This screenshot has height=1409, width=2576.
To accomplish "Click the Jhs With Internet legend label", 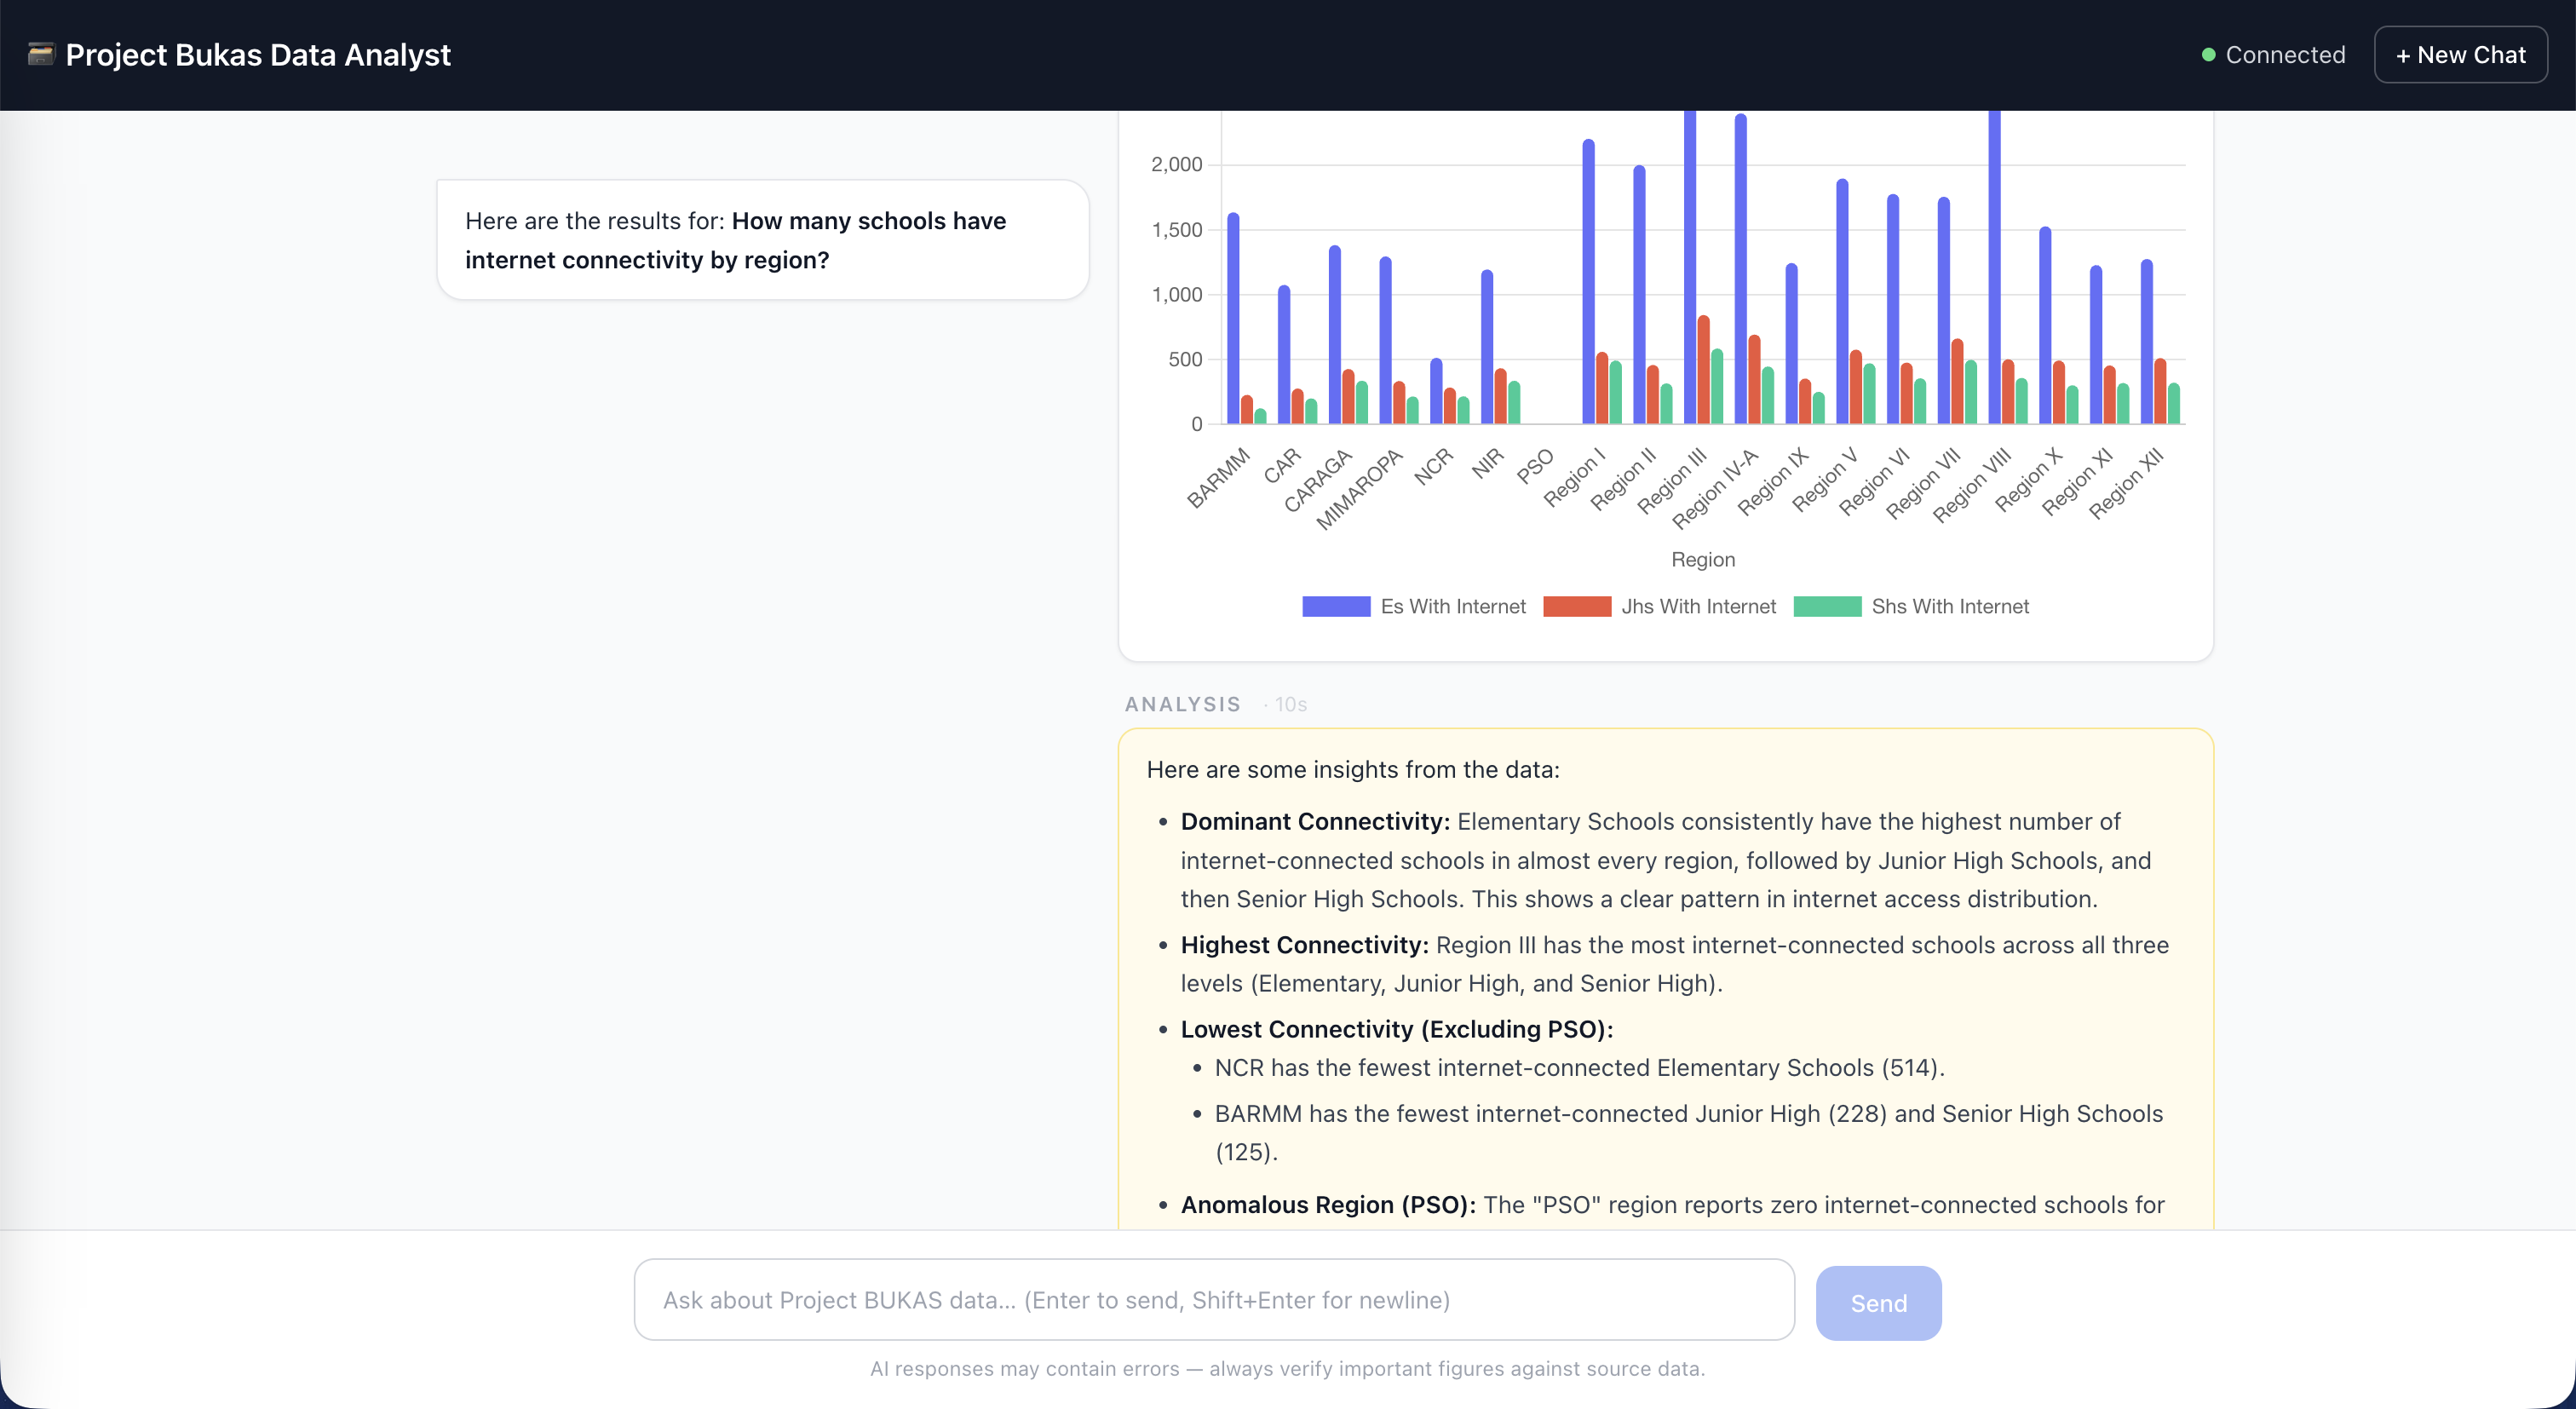I will [x=1698, y=606].
